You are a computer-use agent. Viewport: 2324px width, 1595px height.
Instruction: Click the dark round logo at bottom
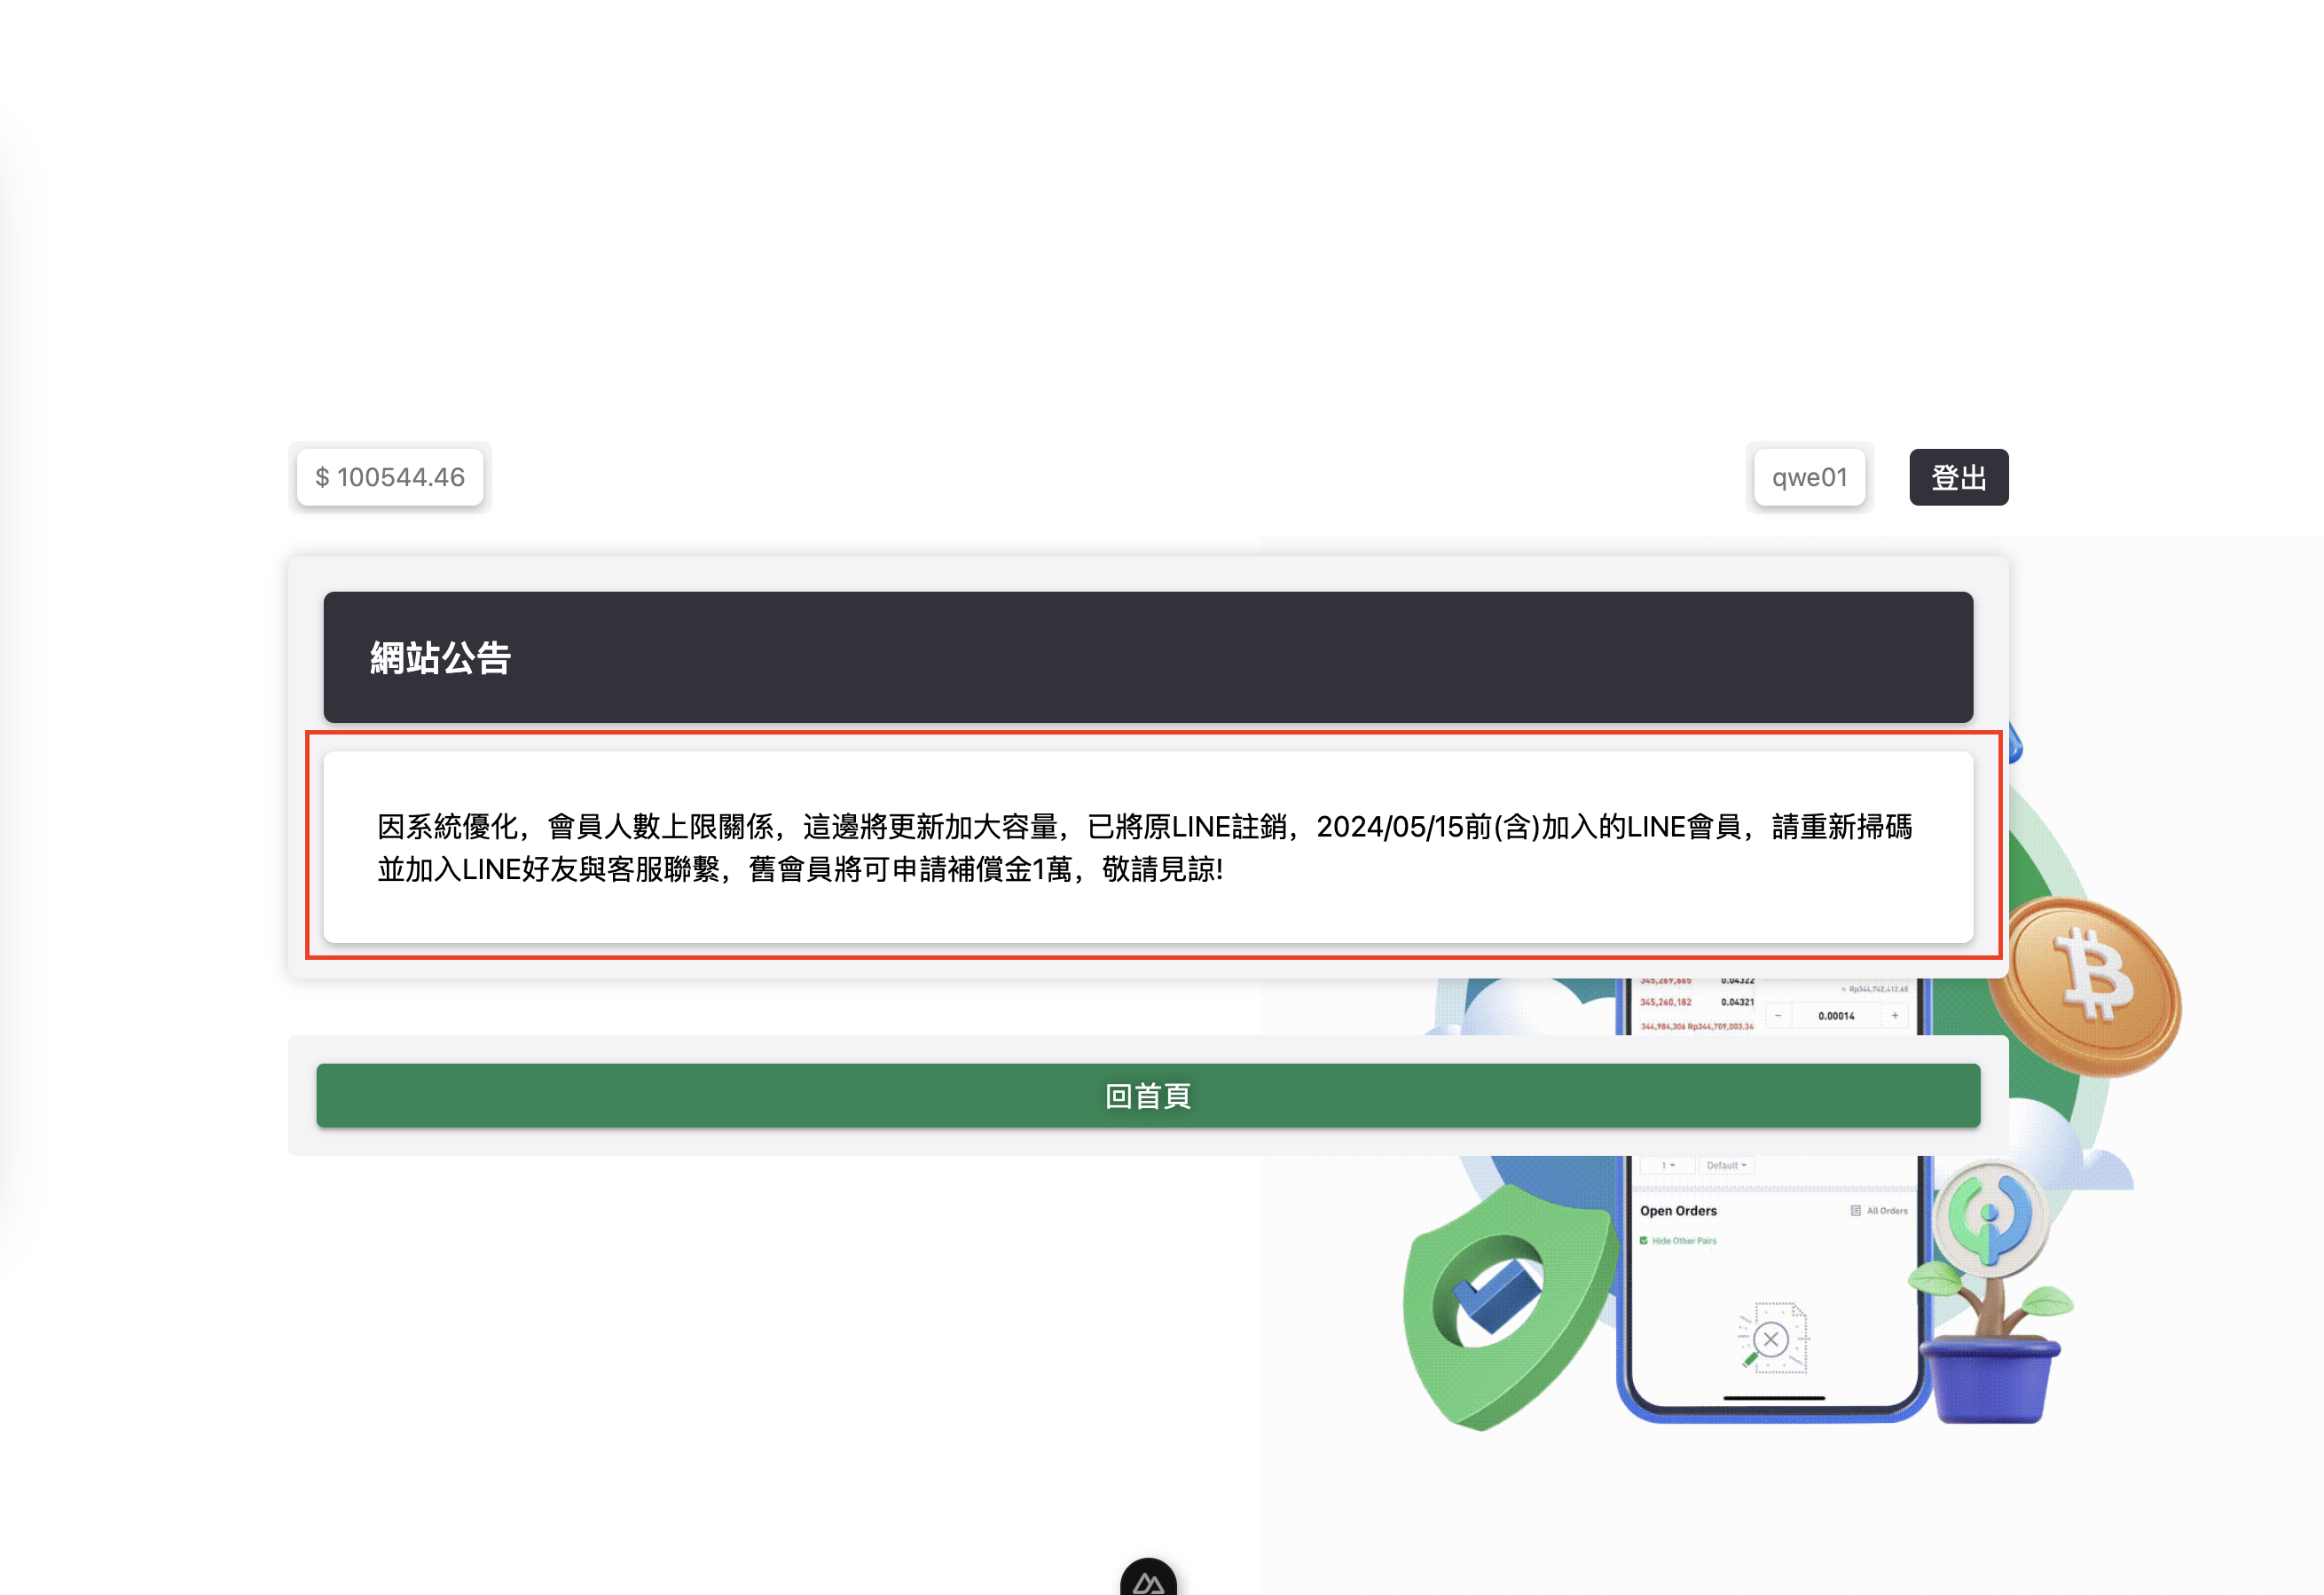tap(1147, 1580)
